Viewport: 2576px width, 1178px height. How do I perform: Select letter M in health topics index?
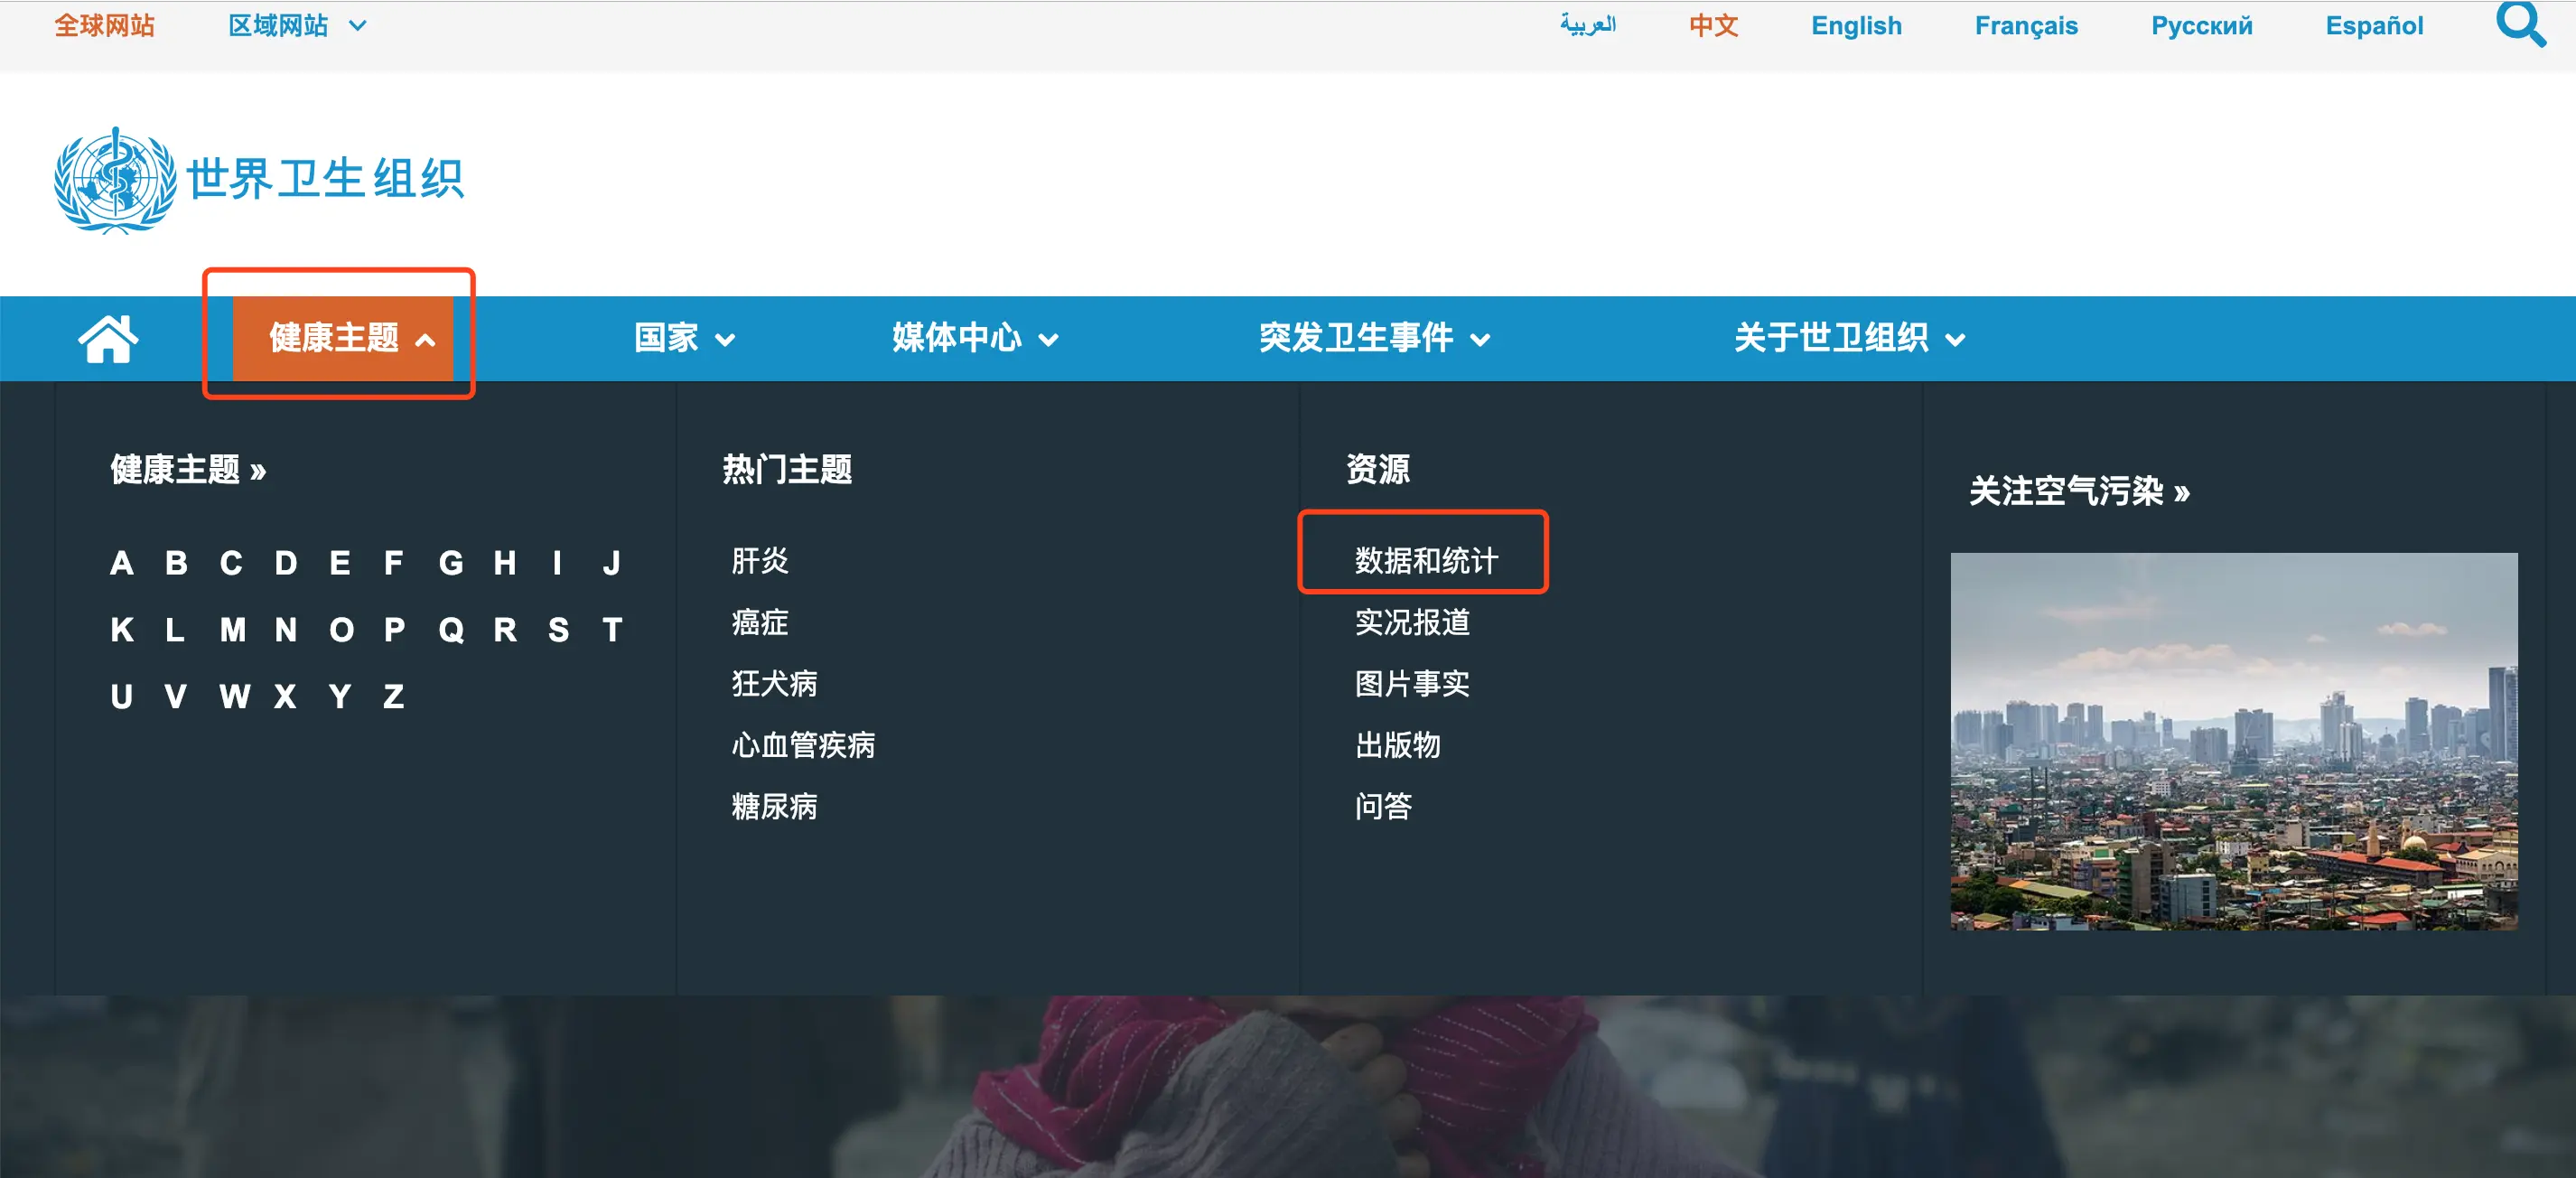[x=232, y=629]
